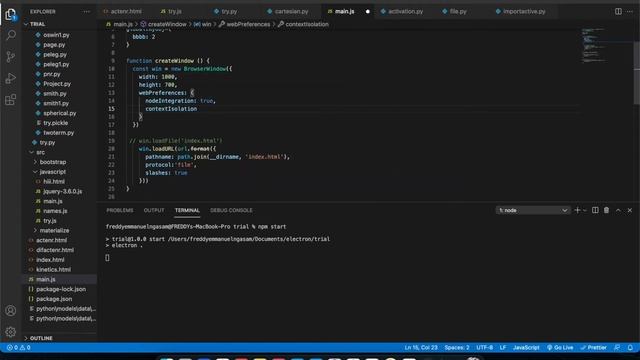Switch to file.py editor tab
640x360 pixels.
click(458, 11)
